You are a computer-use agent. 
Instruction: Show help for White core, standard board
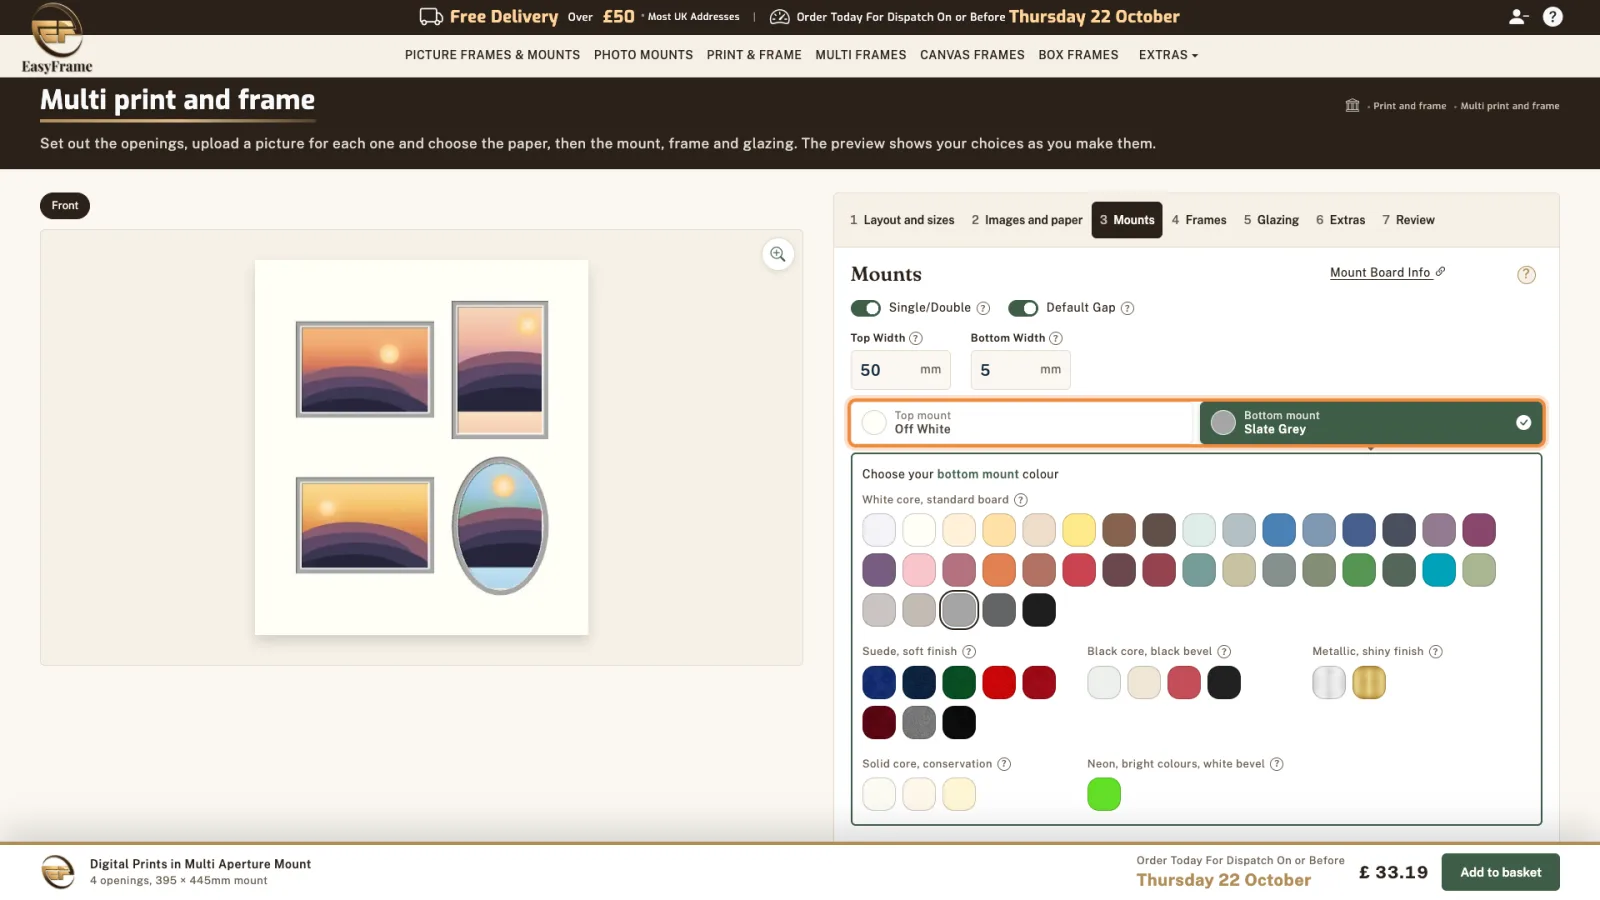(1021, 500)
